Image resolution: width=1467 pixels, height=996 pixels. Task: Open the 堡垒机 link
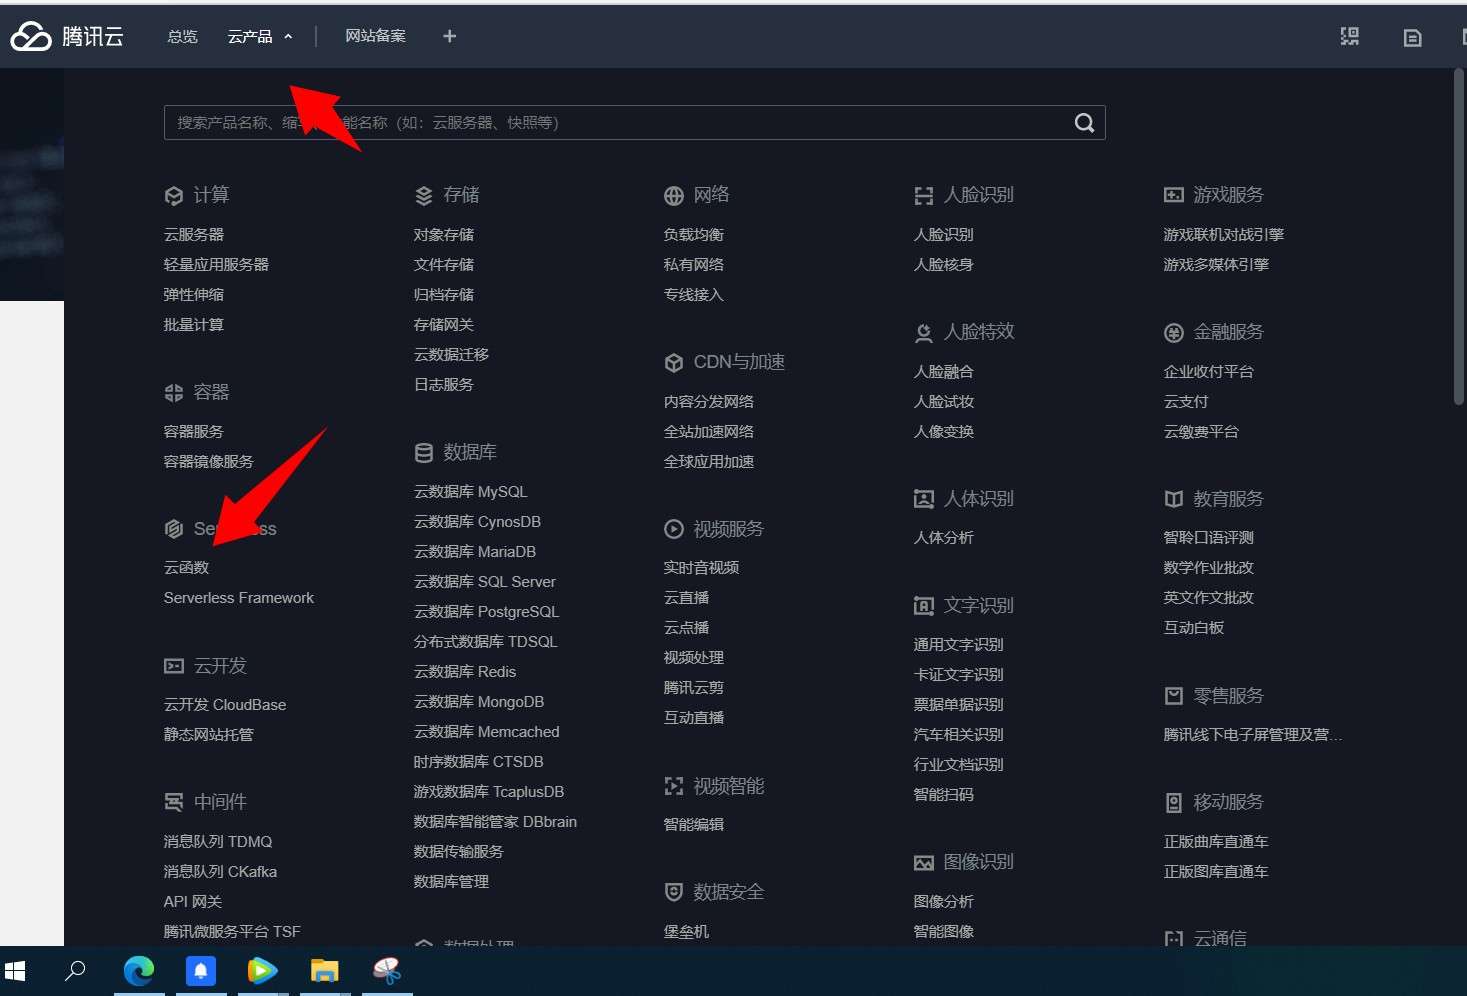pyautogui.click(x=686, y=932)
